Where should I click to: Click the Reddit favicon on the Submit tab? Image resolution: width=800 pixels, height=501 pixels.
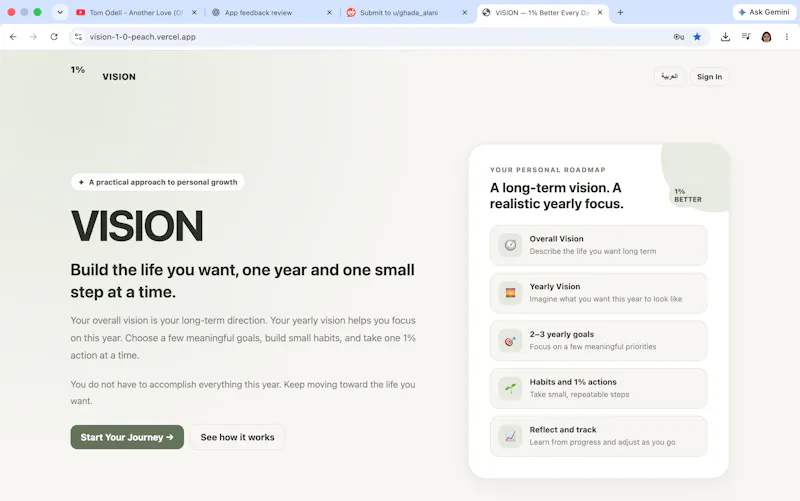tap(351, 12)
